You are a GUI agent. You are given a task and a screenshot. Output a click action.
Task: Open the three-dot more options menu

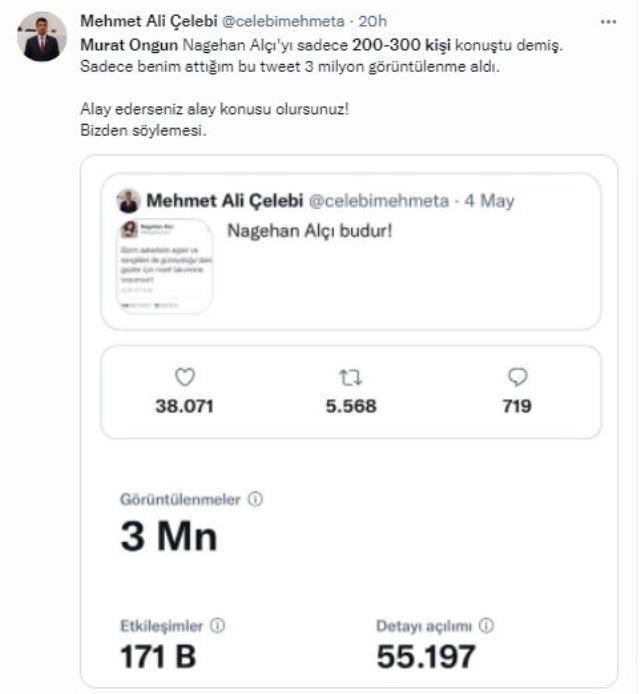(x=609, y=21)
